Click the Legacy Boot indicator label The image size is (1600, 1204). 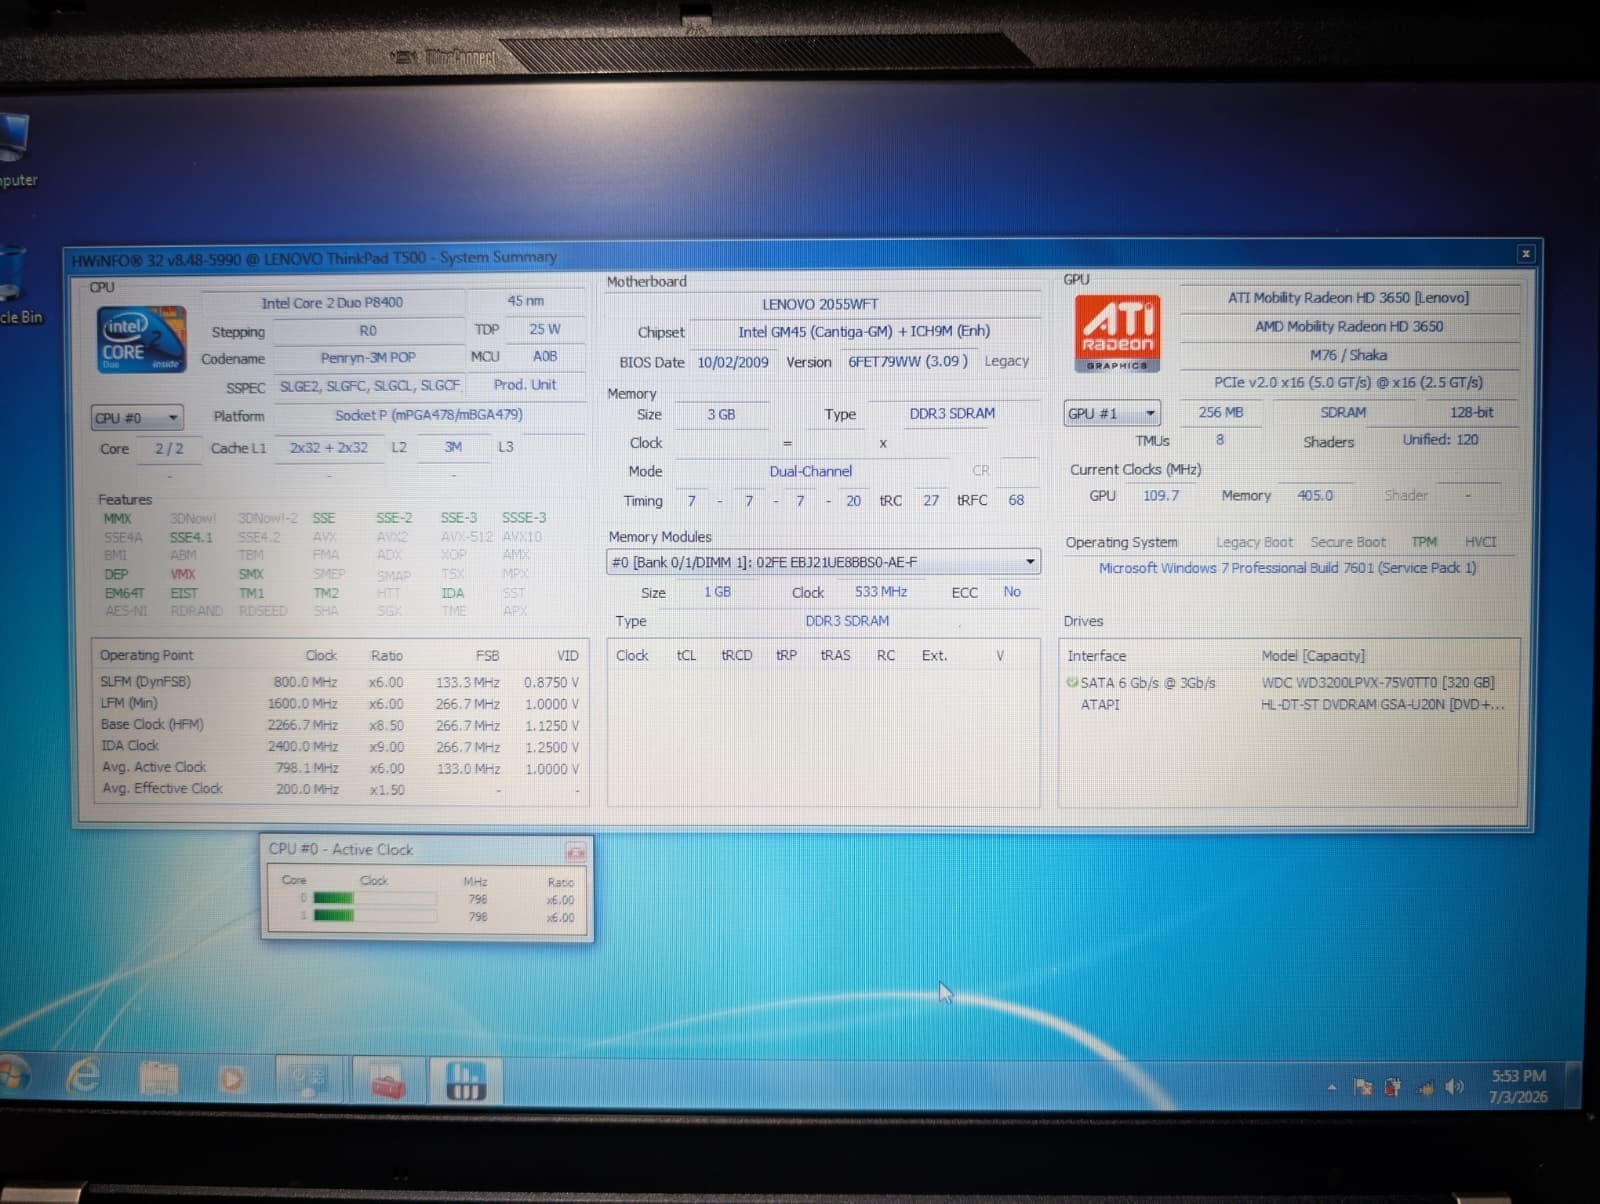pyautogui.click(x=1254, y=542)
